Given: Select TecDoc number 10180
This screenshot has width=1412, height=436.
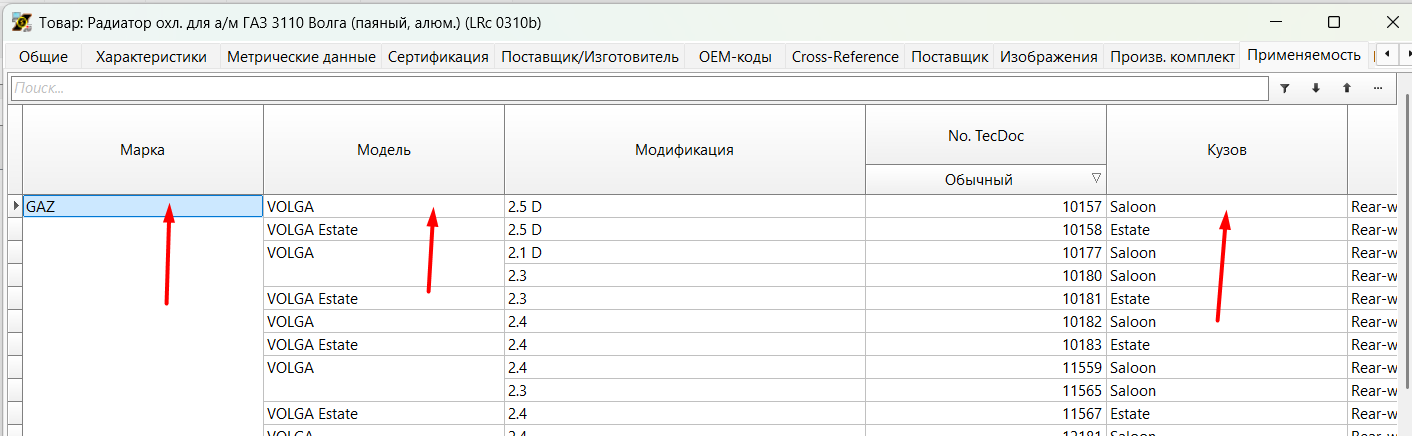Looking at the screenshot, I should tap(986, 276).
